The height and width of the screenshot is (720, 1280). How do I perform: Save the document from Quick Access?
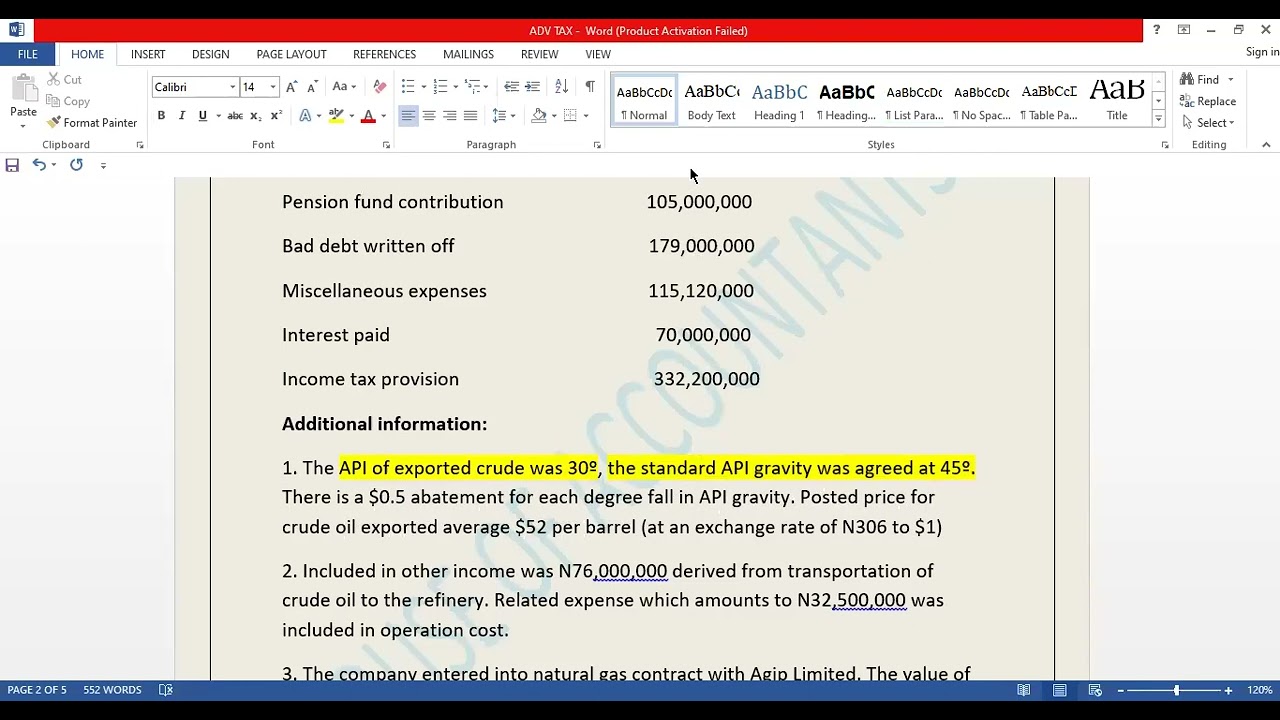12,165
